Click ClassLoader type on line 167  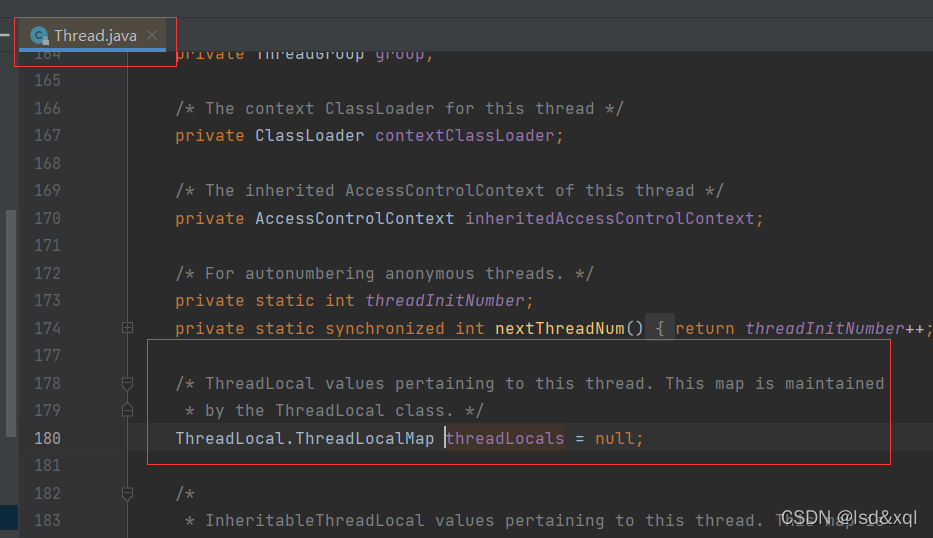pos(309,136)
